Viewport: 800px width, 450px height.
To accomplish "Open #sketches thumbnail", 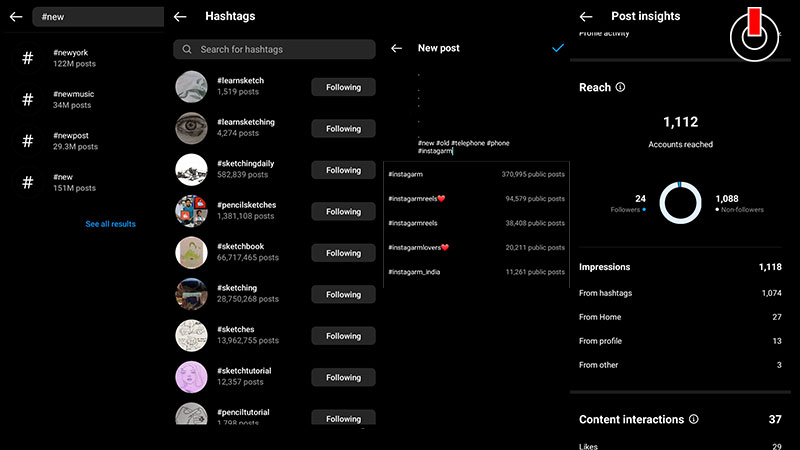I will point(191,335).
